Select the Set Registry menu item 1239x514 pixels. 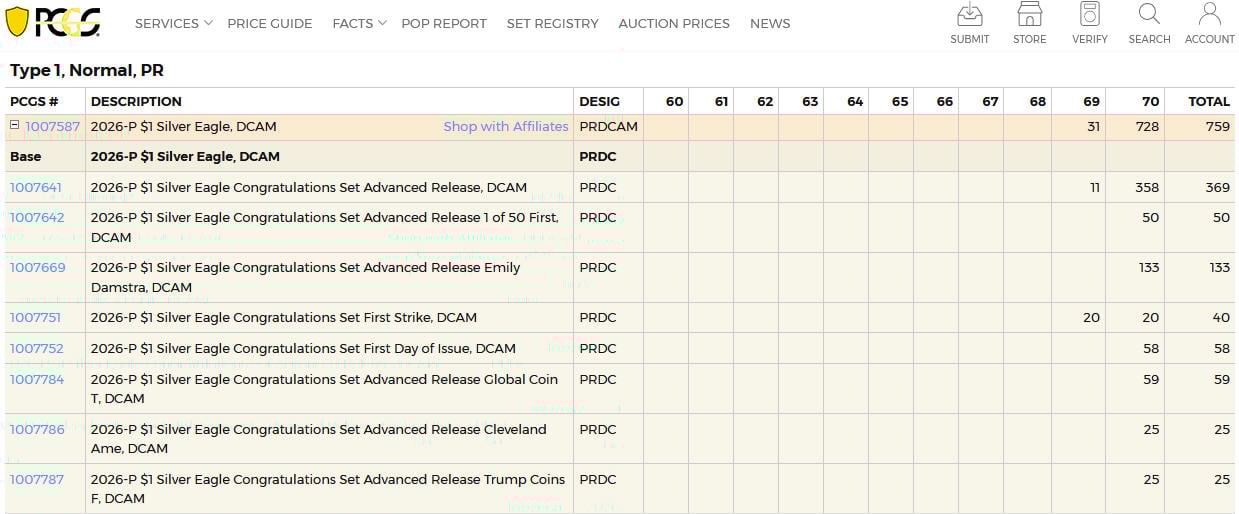[x=552, y=23]
